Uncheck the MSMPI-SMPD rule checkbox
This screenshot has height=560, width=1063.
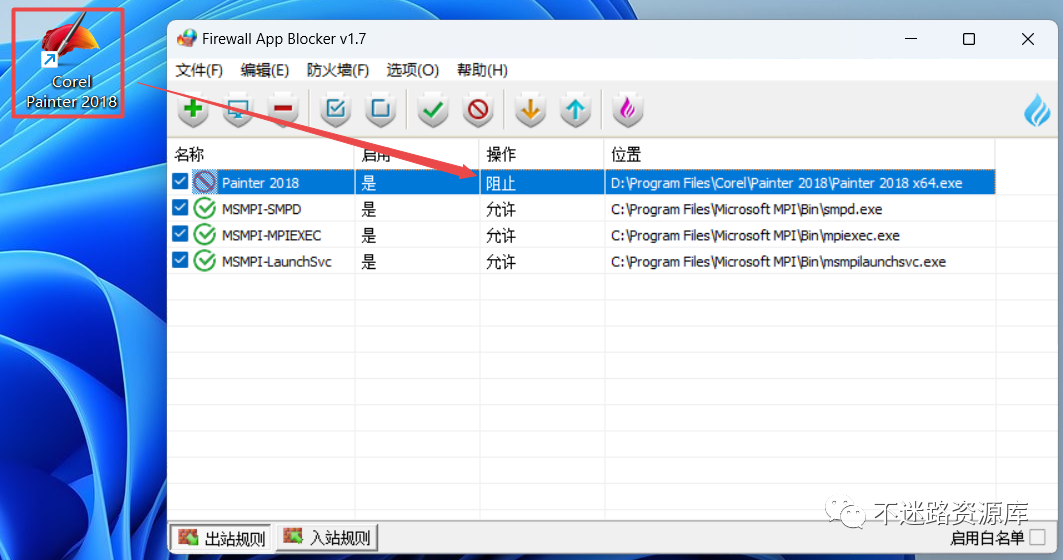pyautogui.click(x=180, y=207)
